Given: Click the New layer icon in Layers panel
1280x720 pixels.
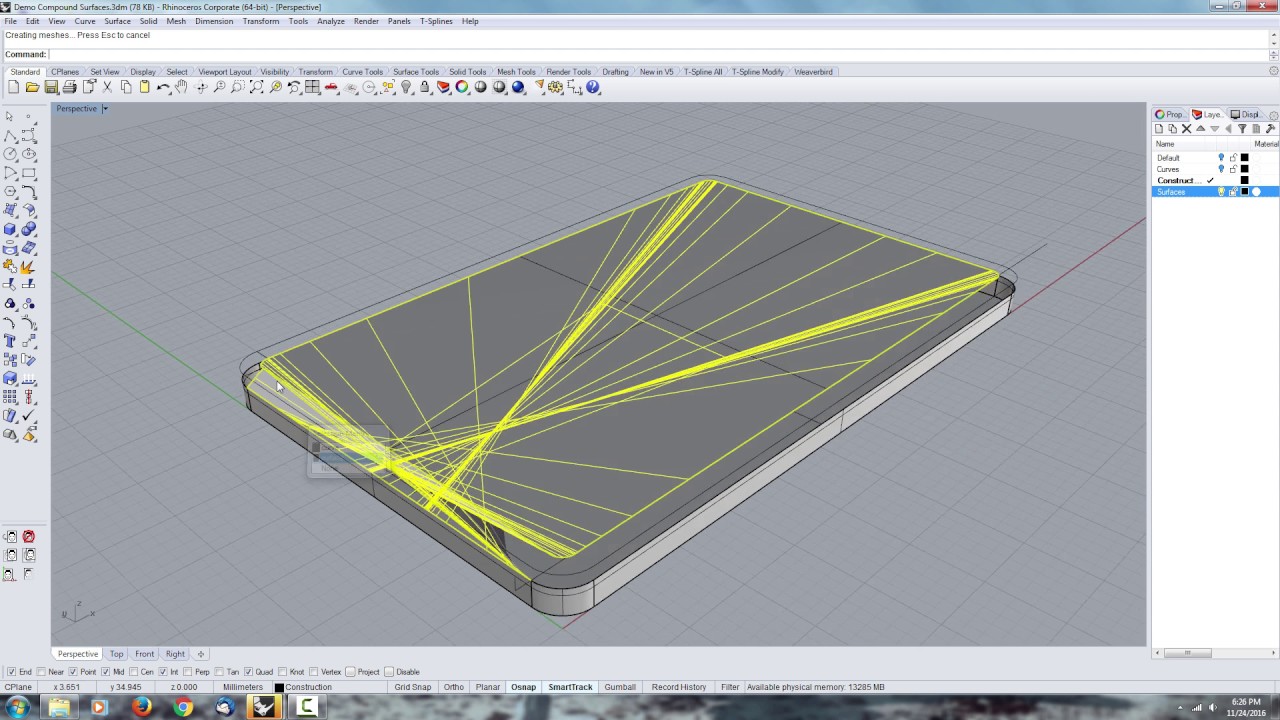Looking at the screenshot, I should tap(1159, 129).
